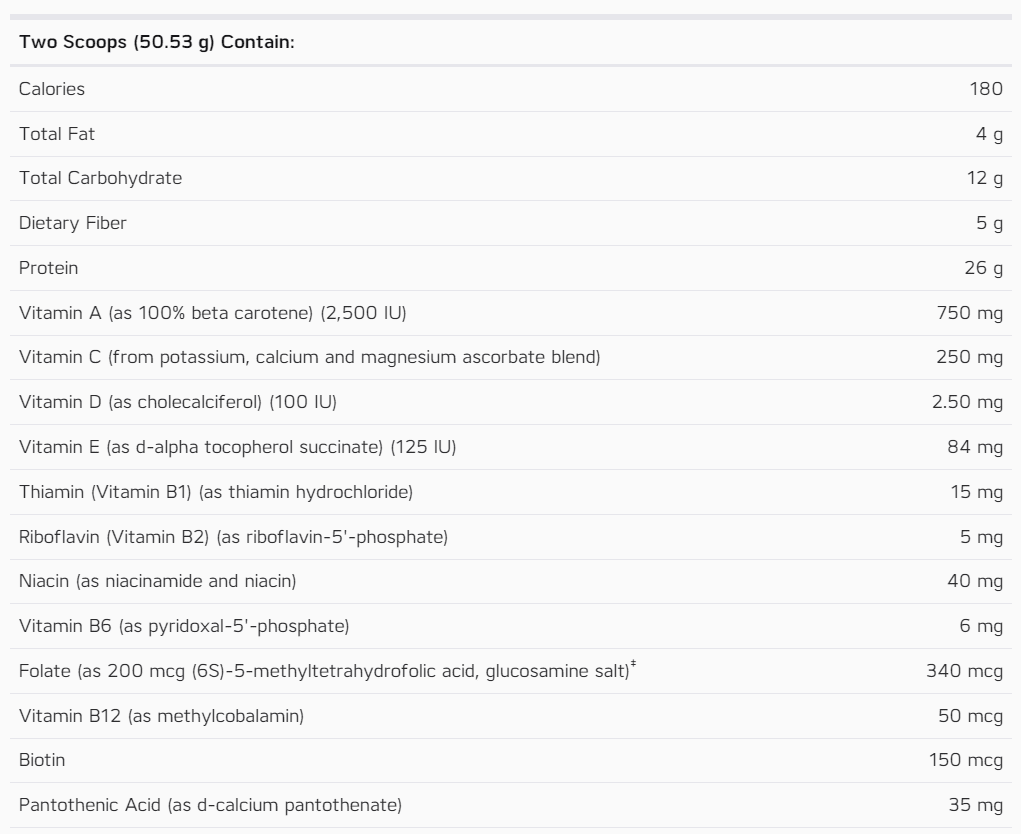Screen dimensions: 1021x834
Task: Select the Total Carbohydrate label
Action: pos(100,178)
